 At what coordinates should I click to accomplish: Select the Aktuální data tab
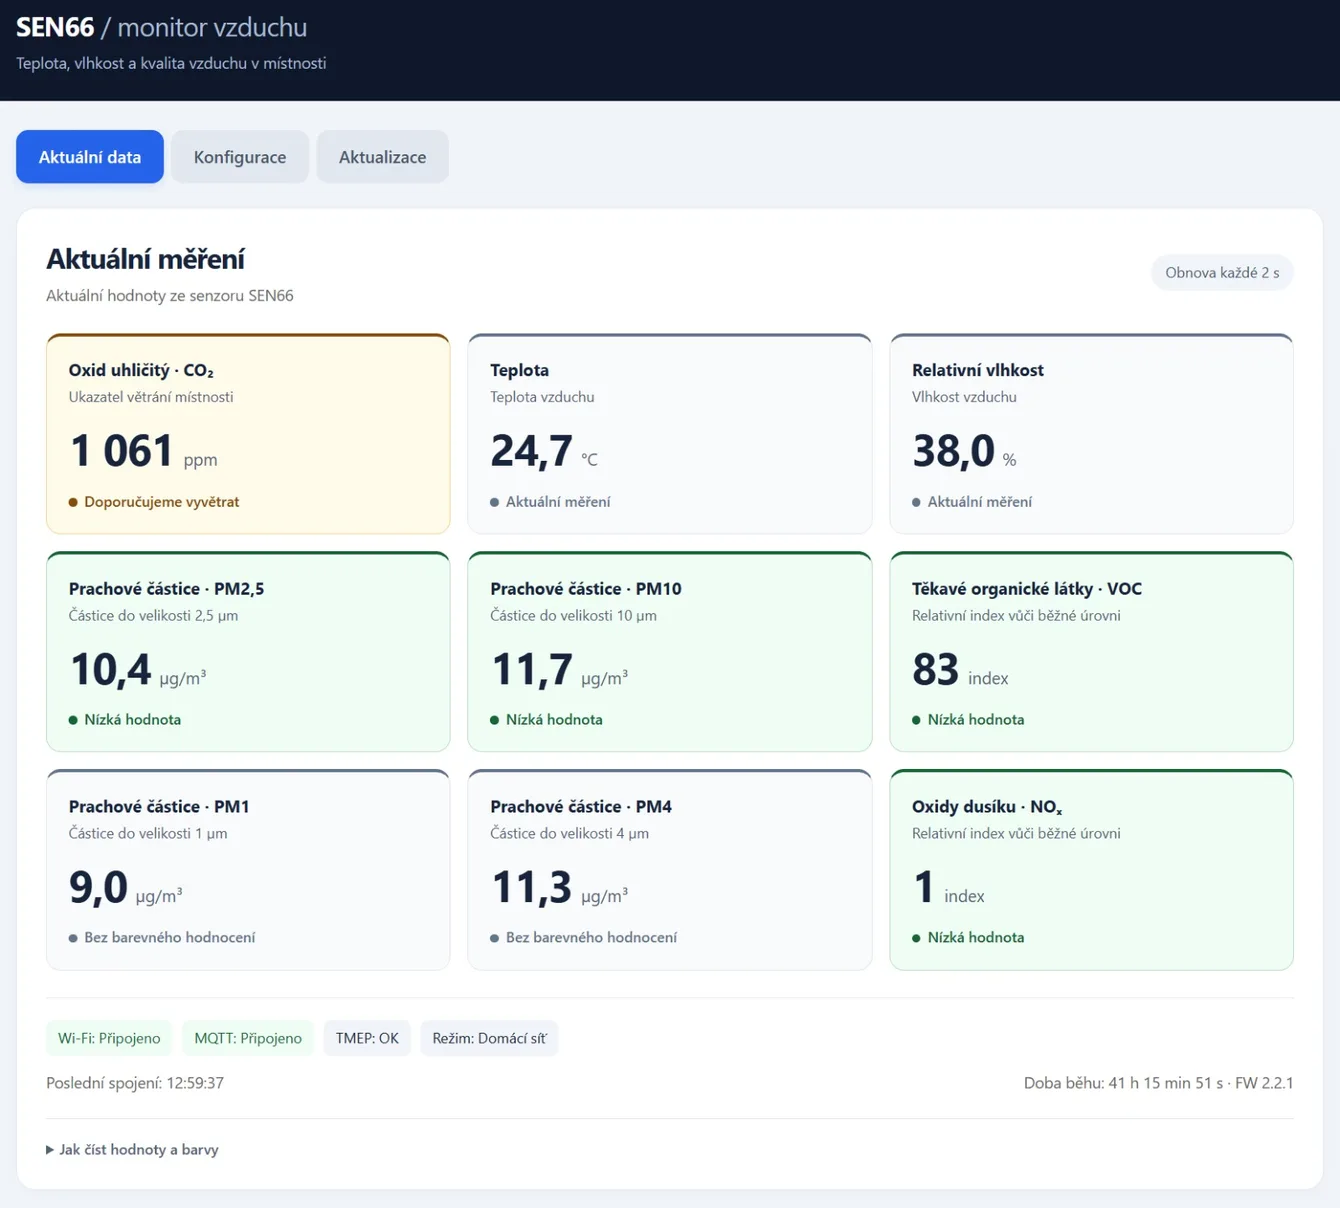coord(90,157)
